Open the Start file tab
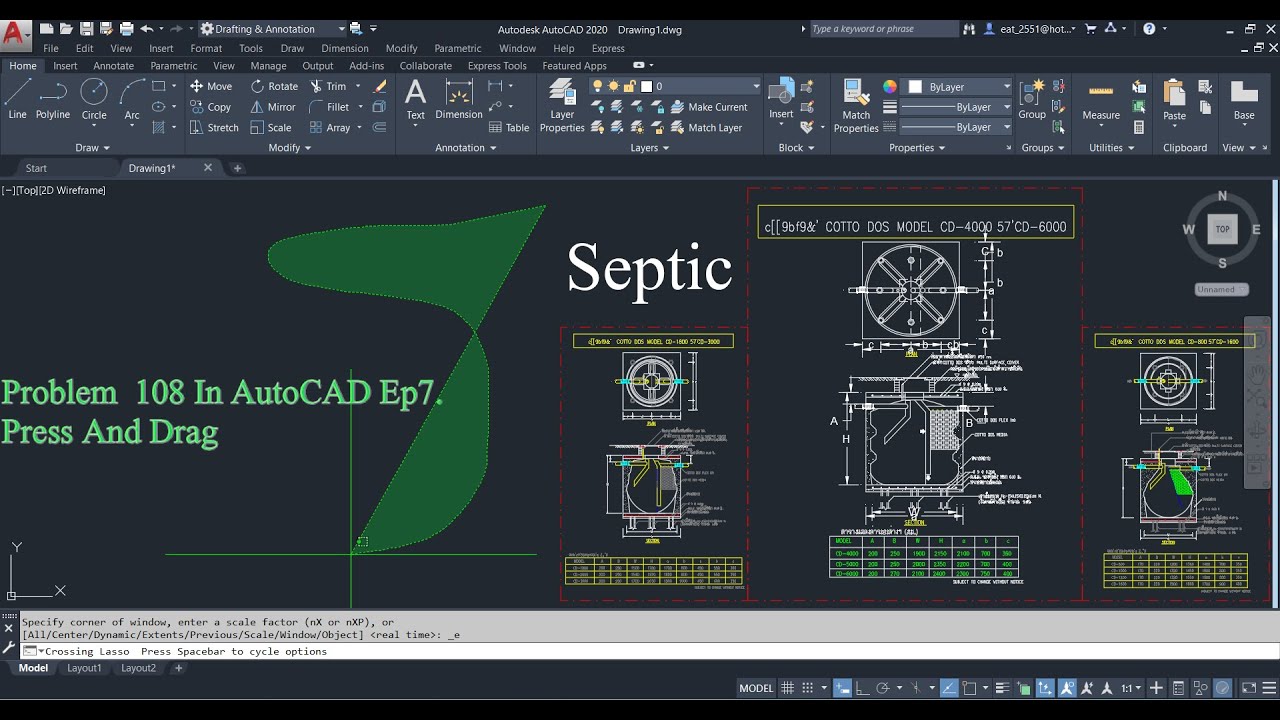 point(36,168)
